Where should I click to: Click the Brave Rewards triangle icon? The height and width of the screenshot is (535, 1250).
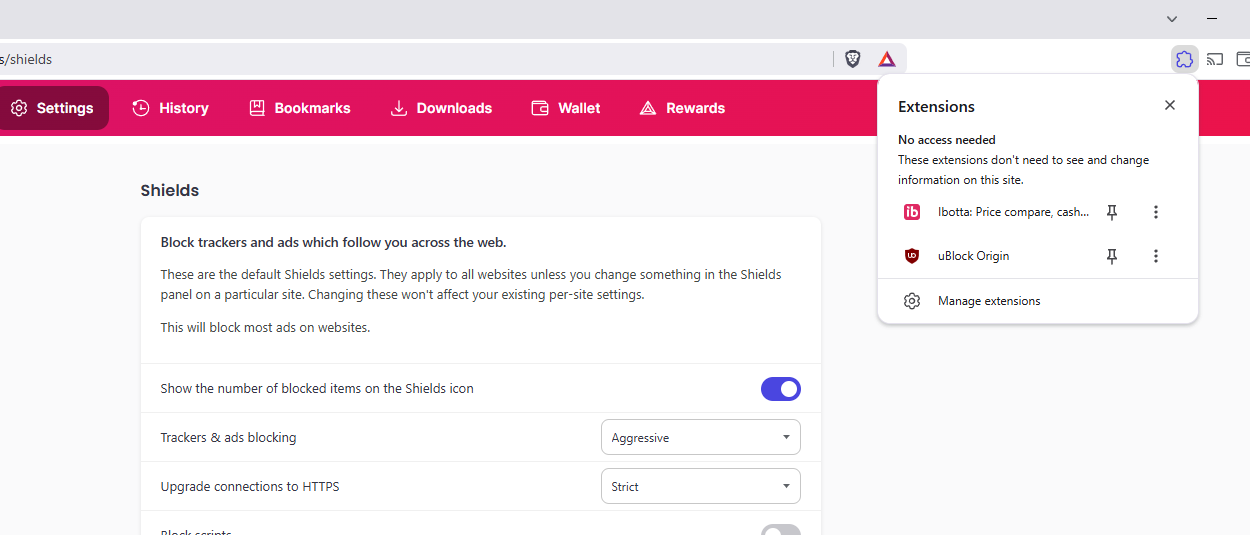(886, 59)
